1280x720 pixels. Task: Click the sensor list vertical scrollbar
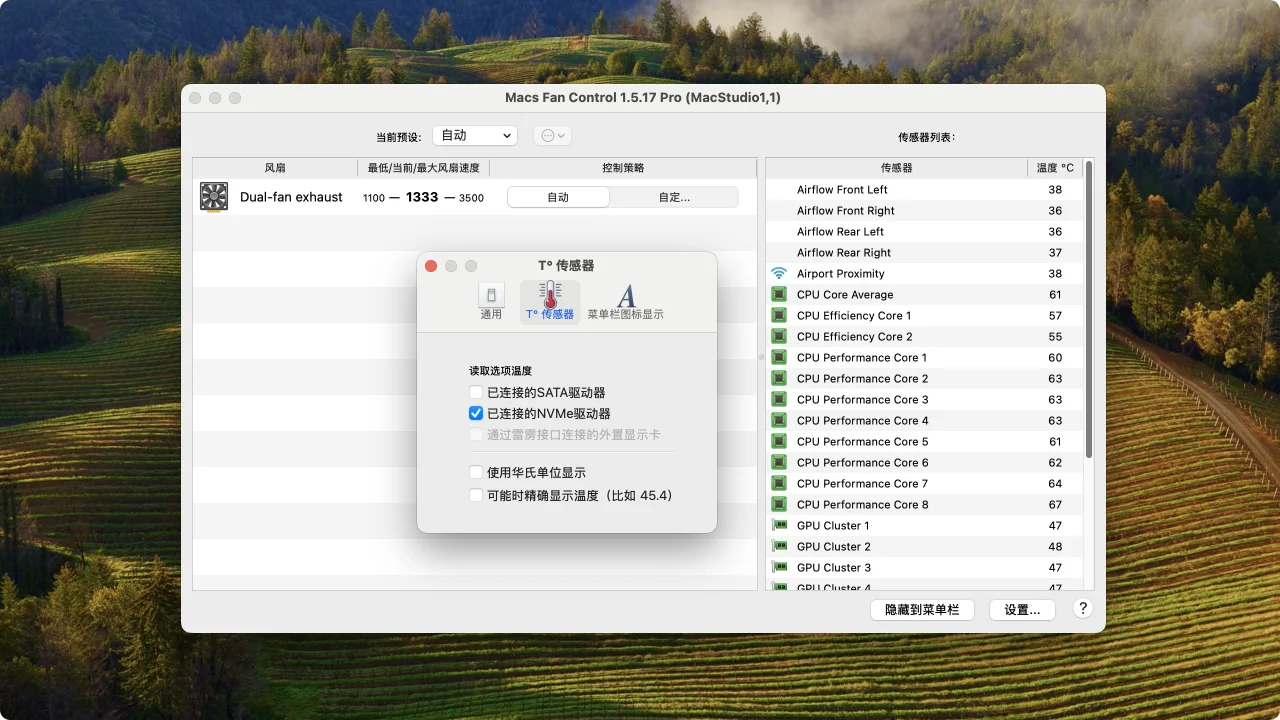click(1088, 310)
